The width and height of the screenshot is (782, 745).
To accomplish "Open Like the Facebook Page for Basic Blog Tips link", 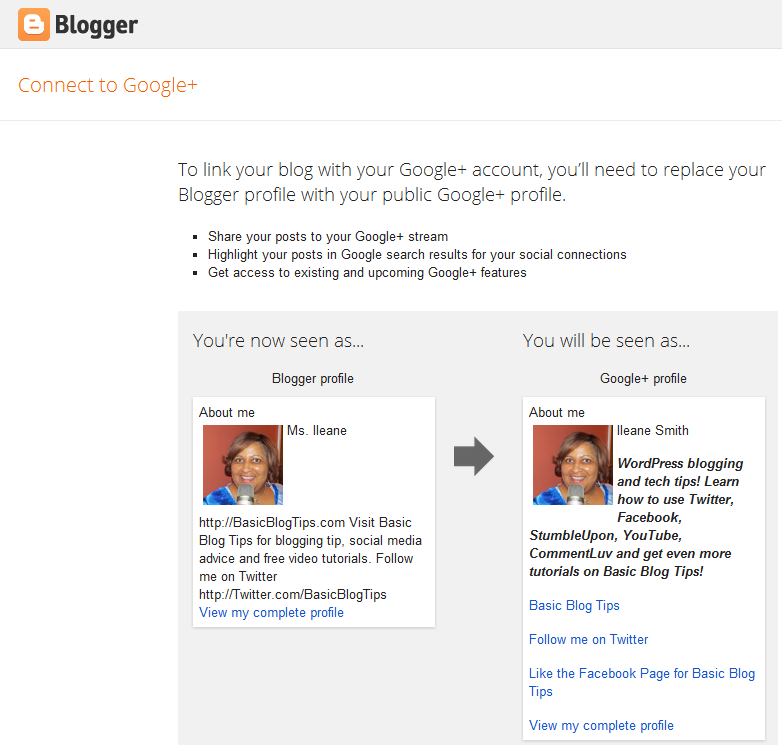I will coord(642,682).
